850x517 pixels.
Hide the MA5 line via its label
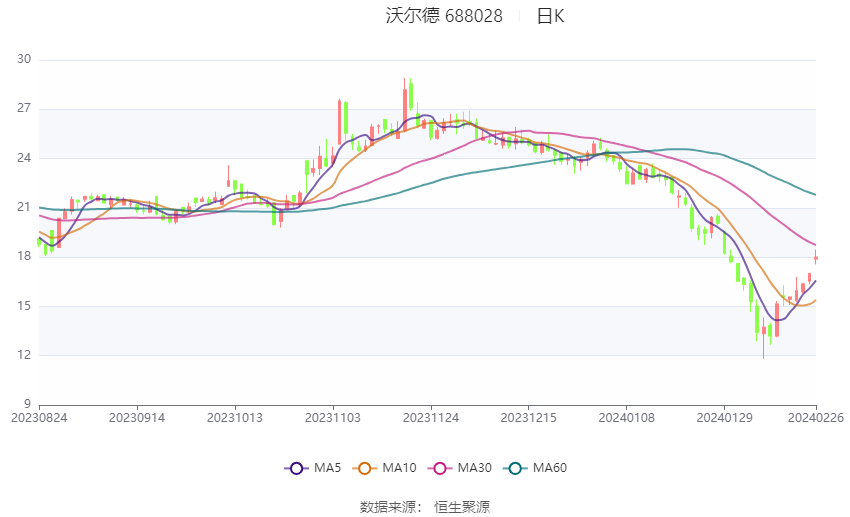327,468
